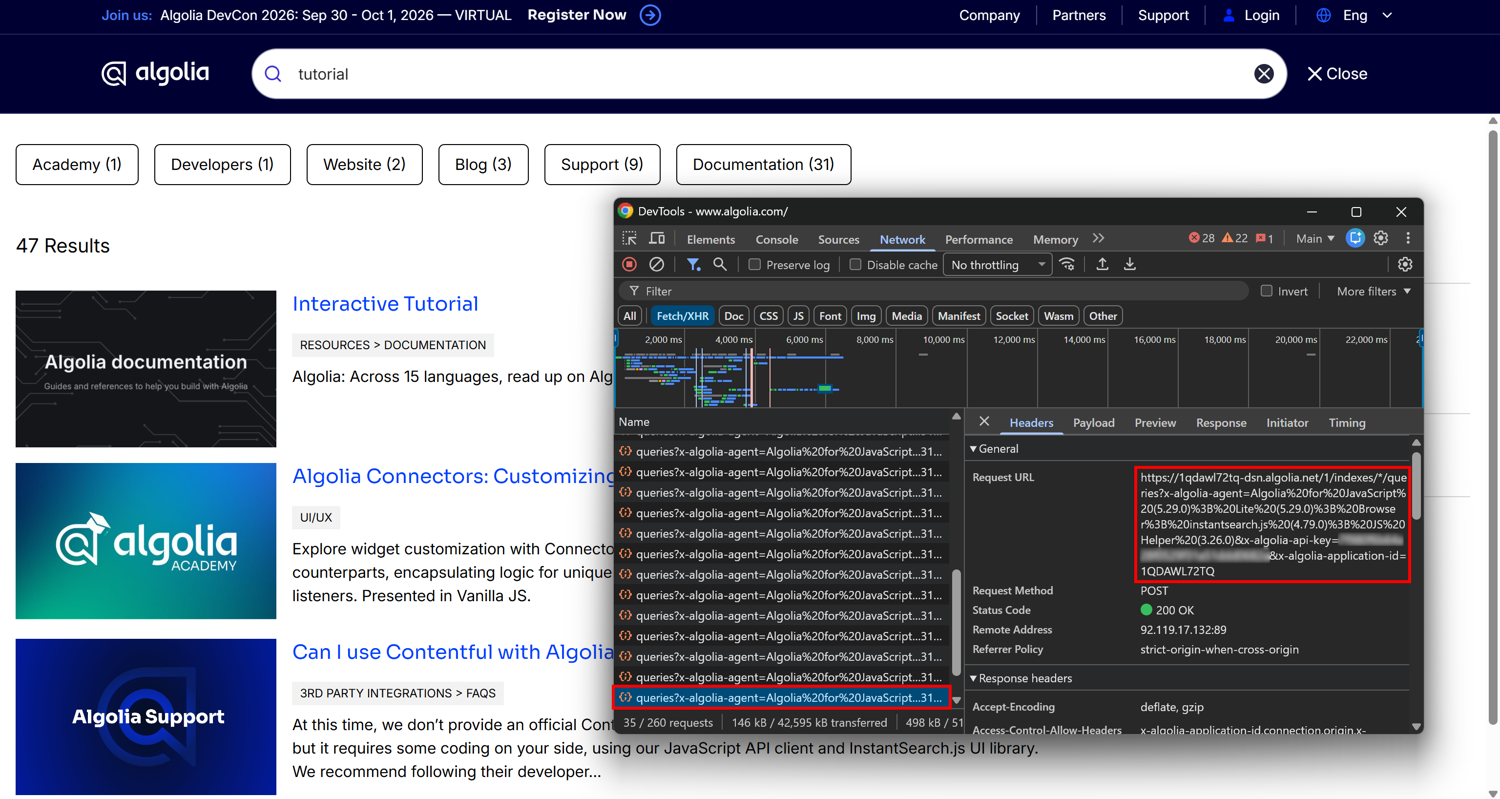Image resolution: width=1500 pixels, height=799 pixels.
Task: Close the request details pane X
Action: (984, 422)
